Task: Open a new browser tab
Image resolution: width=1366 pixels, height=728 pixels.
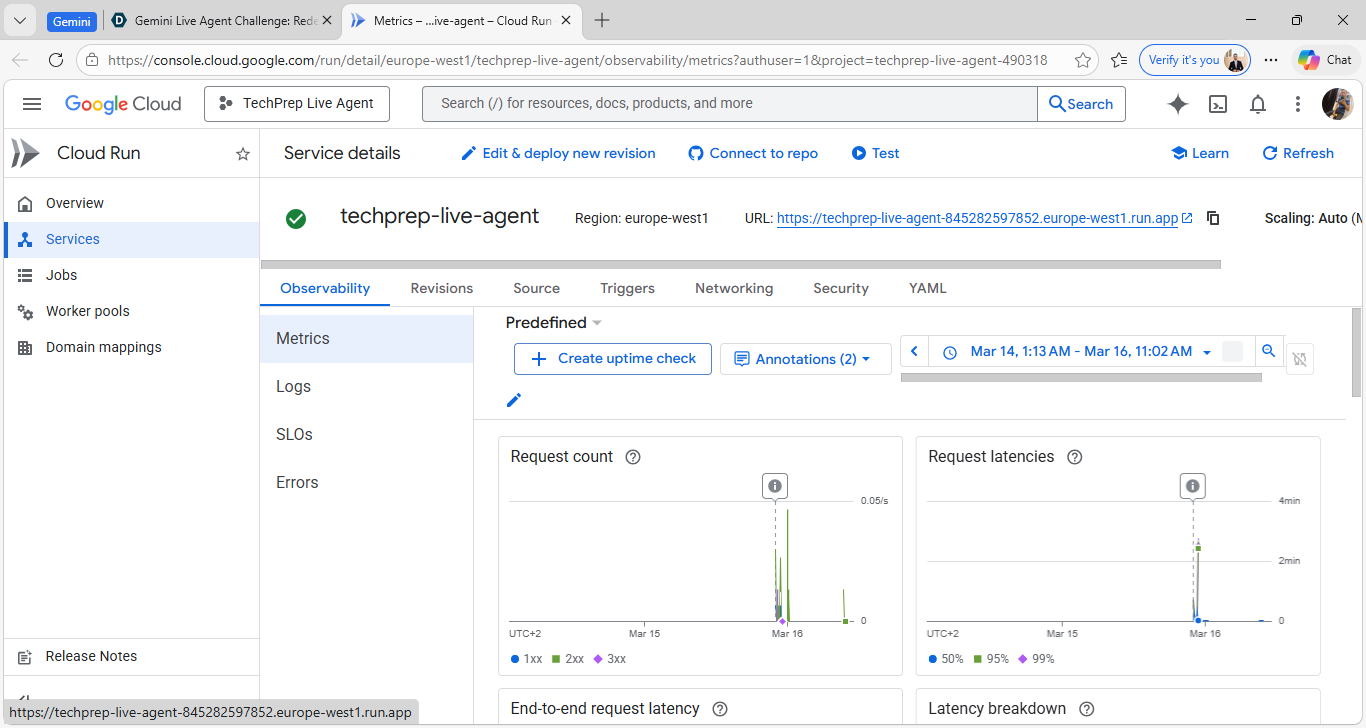Action: pyautogui.click(x=602, y=20)
